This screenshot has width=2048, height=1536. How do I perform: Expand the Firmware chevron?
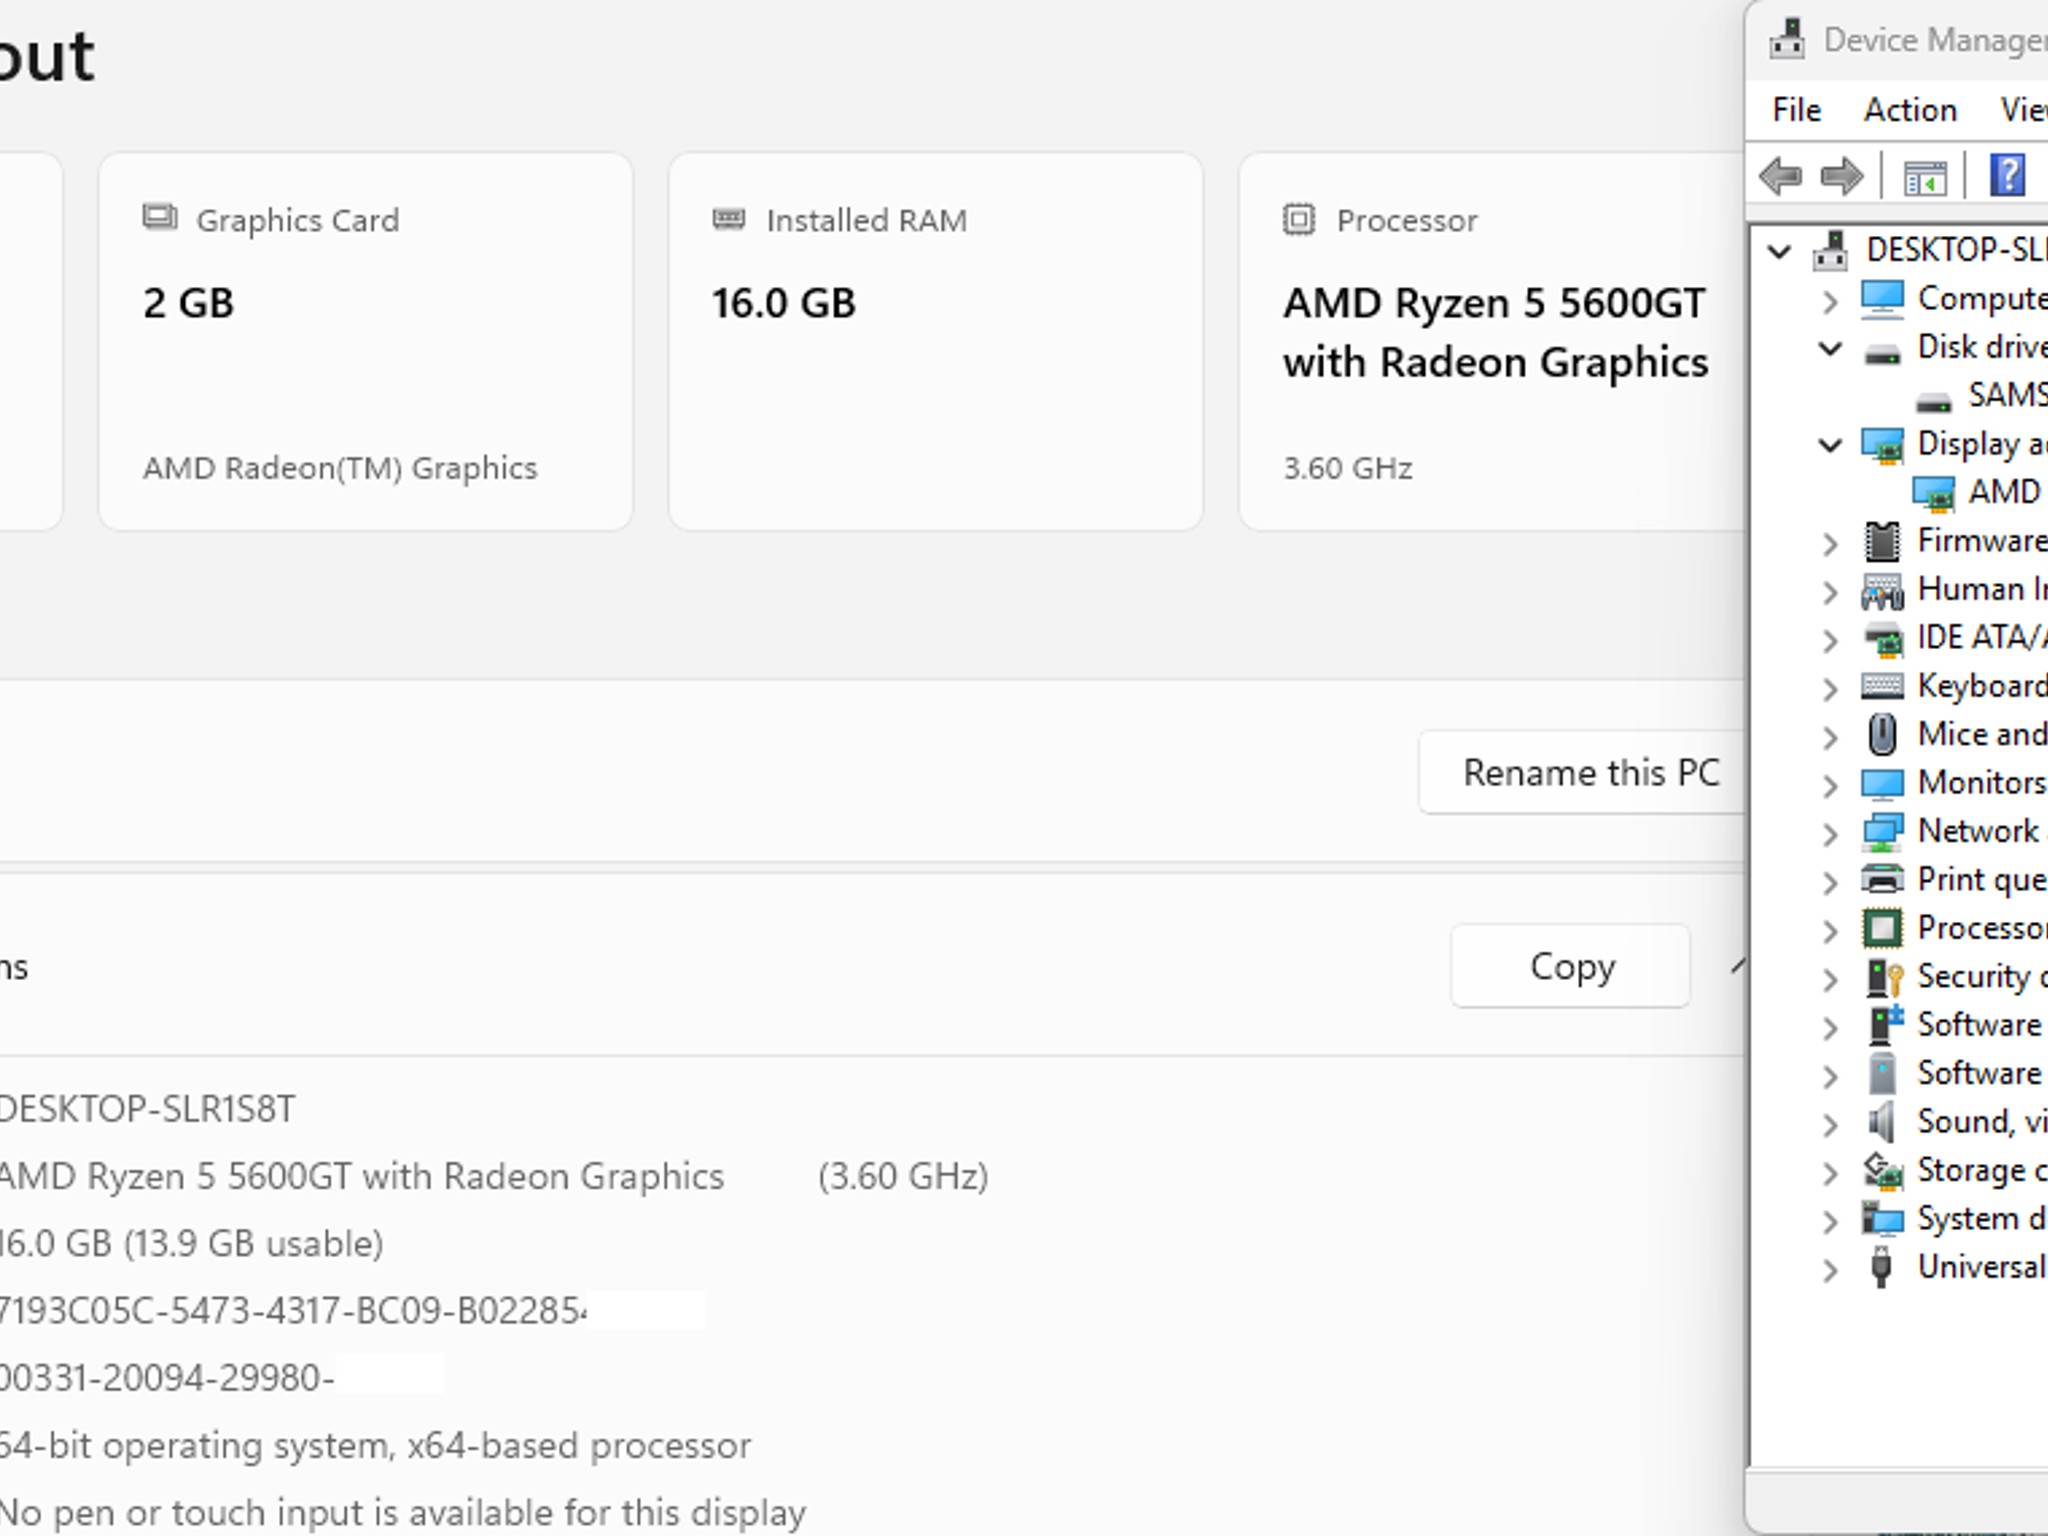pyautogui.click(x=1830, y=544)
